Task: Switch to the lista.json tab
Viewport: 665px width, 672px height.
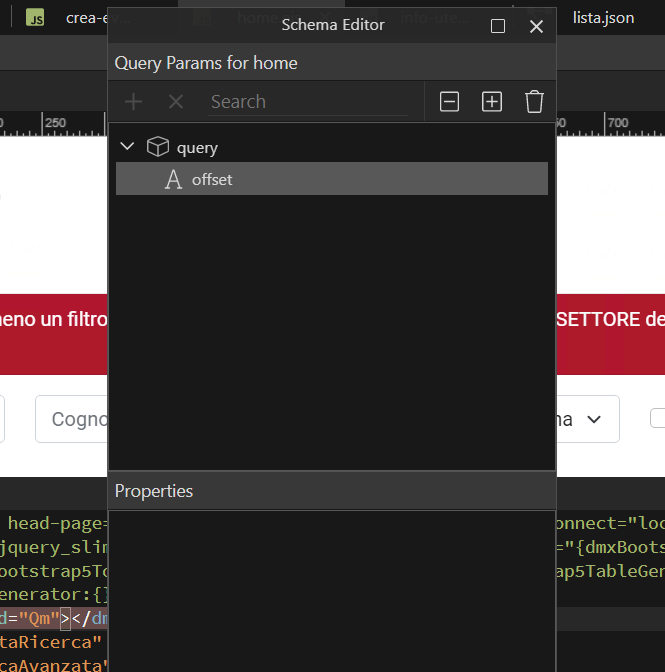Action: coord(603,18)
